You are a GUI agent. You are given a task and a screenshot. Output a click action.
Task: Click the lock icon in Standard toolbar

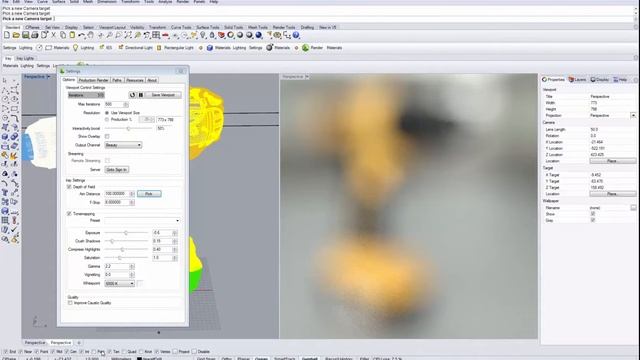point(212,36)
